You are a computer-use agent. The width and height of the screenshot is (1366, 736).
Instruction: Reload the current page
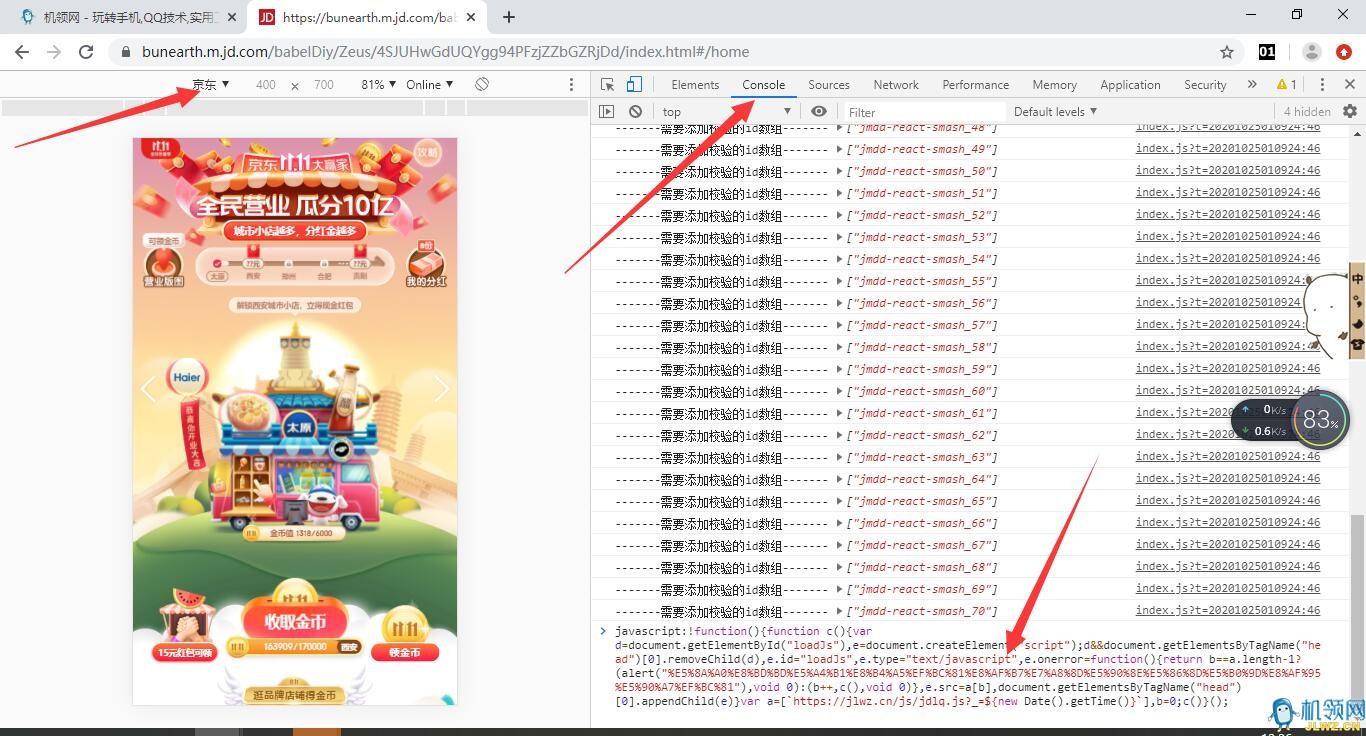[86, 52]
